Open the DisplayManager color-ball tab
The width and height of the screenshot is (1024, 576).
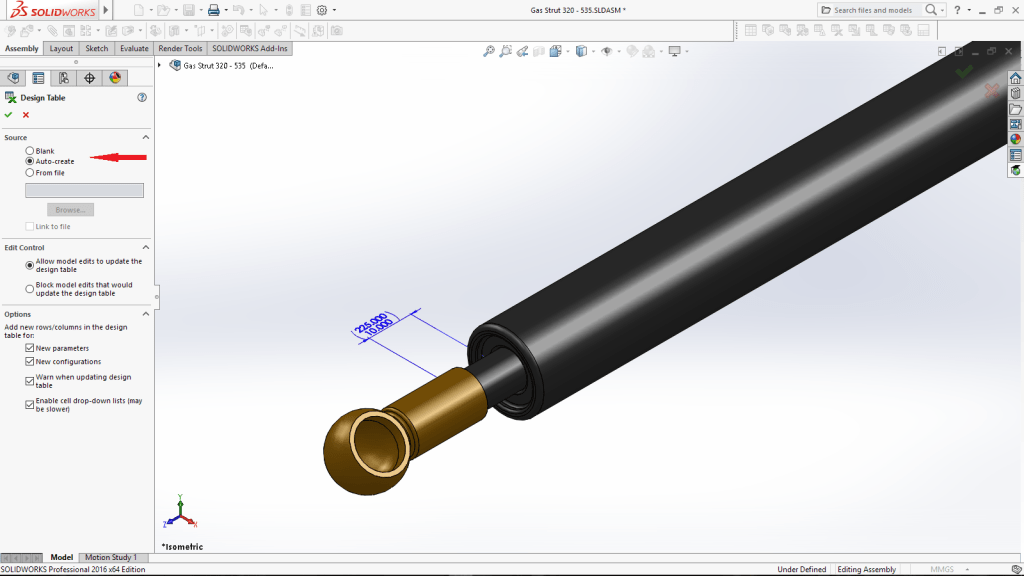pos(115,78)
